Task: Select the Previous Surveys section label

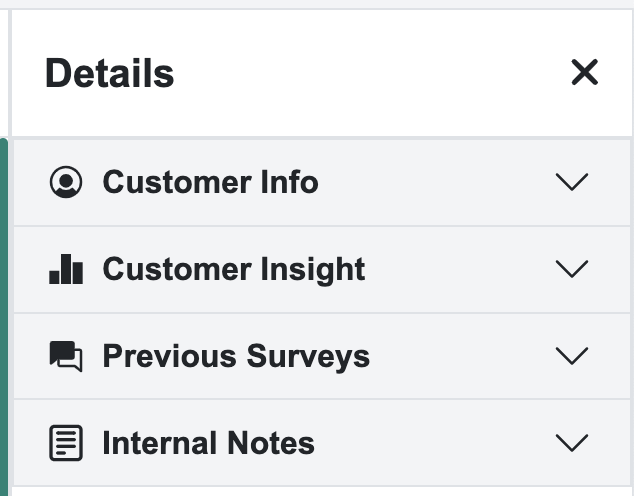Action: (236, 357)
